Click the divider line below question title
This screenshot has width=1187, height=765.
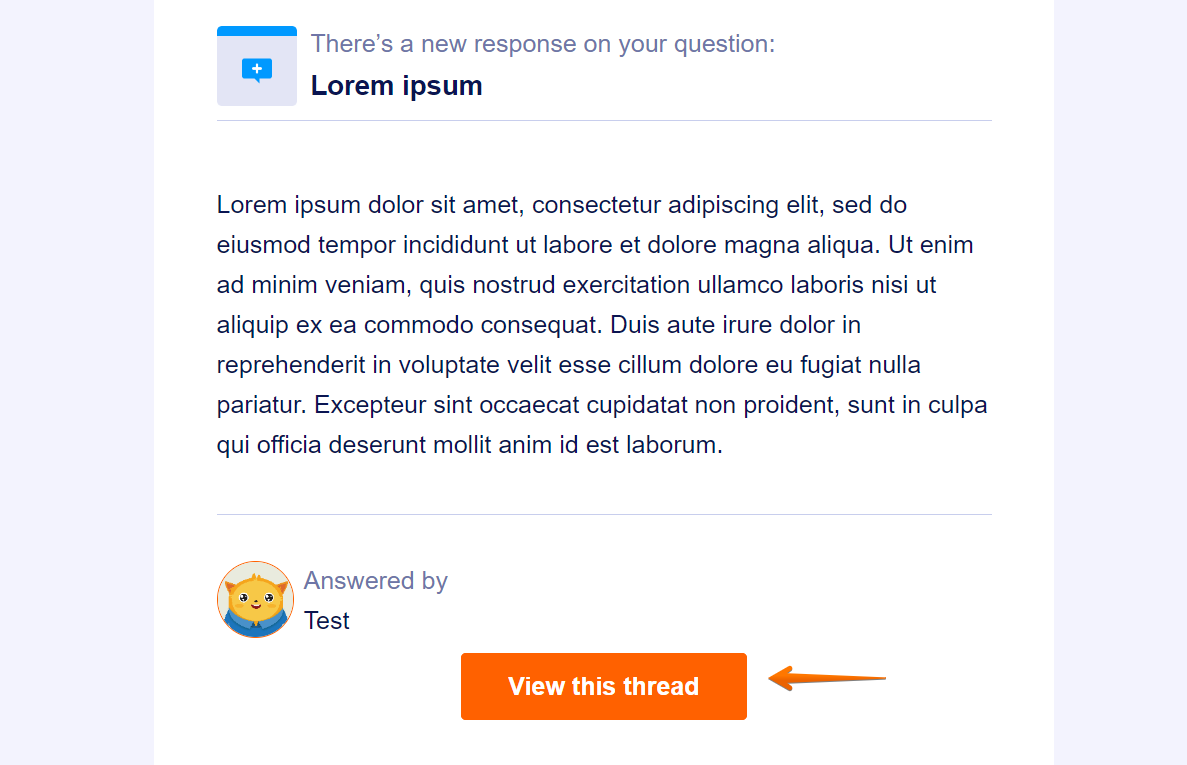[604, 121]
